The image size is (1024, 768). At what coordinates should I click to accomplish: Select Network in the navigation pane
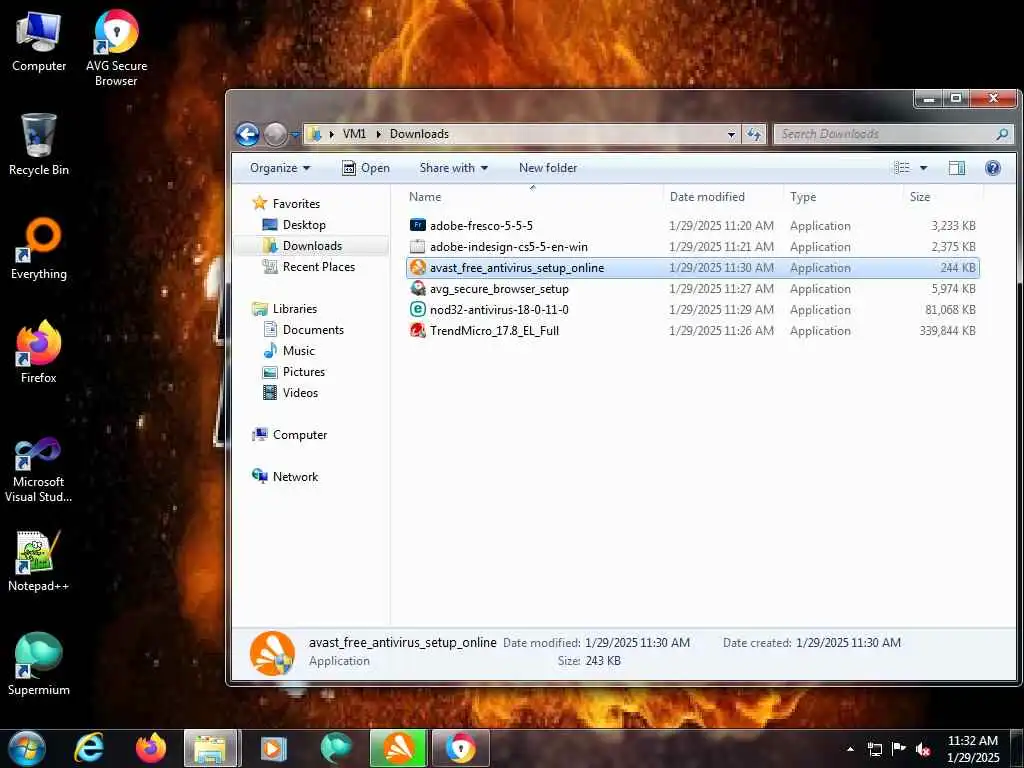coord(295,477)
